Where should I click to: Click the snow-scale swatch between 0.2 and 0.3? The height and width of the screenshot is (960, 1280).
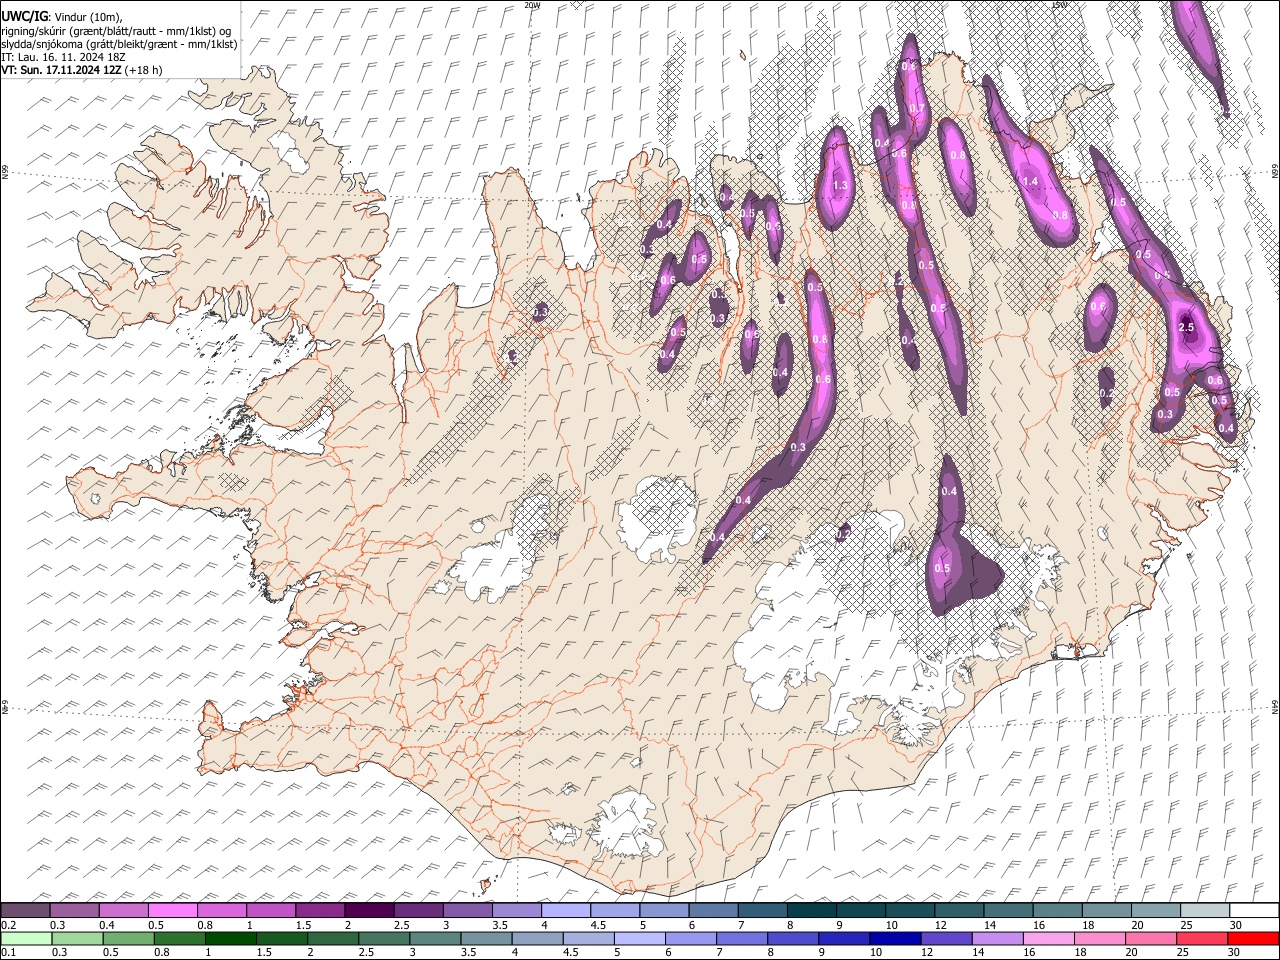[25, 910]
